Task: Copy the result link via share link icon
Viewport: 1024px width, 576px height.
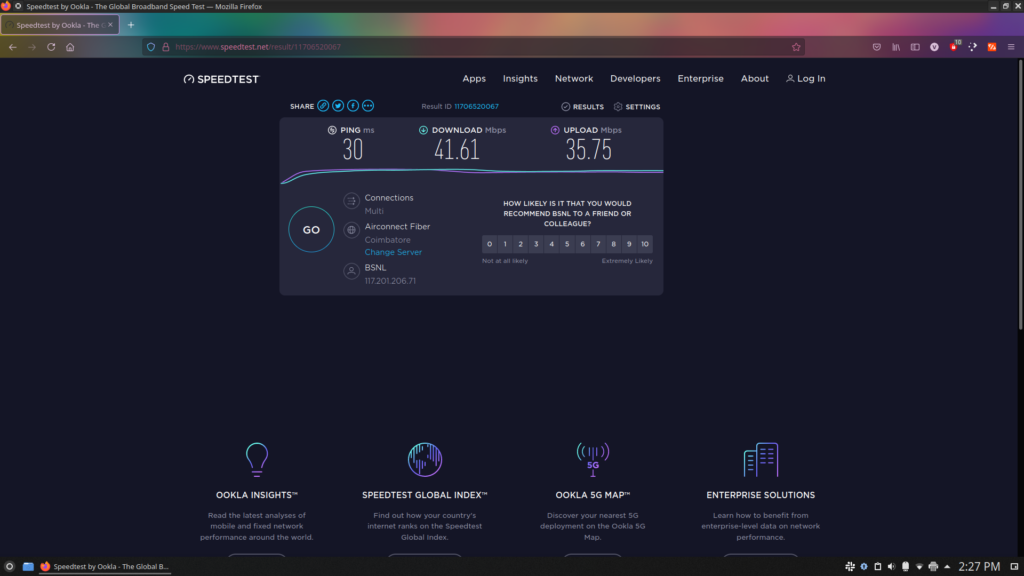Action: point(323,106)
